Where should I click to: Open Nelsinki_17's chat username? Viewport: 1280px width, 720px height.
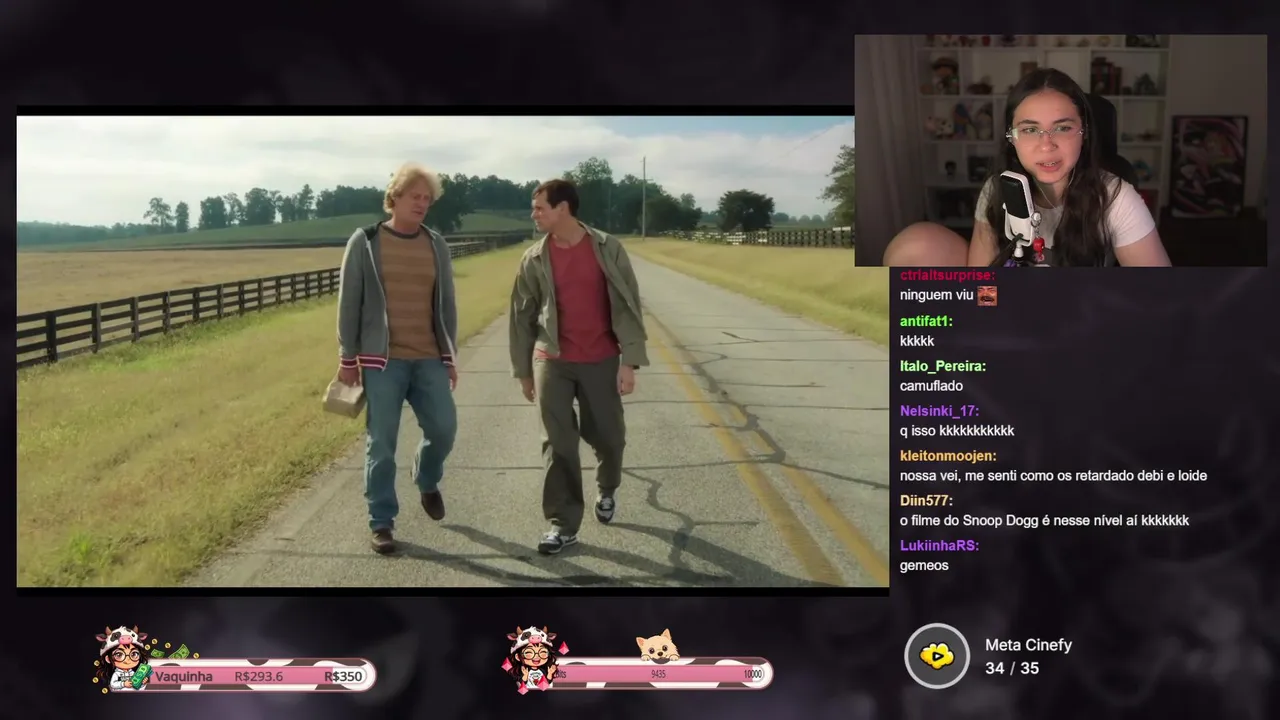939,411
